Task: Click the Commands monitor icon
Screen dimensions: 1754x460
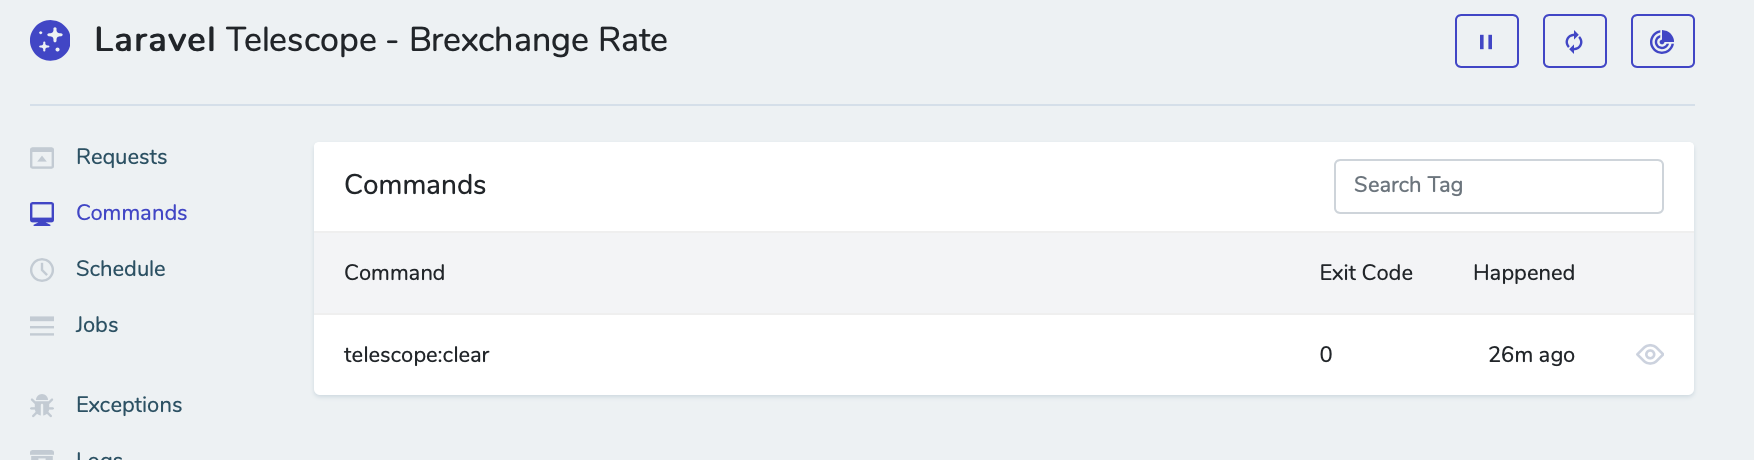Action: pos(42,214)
